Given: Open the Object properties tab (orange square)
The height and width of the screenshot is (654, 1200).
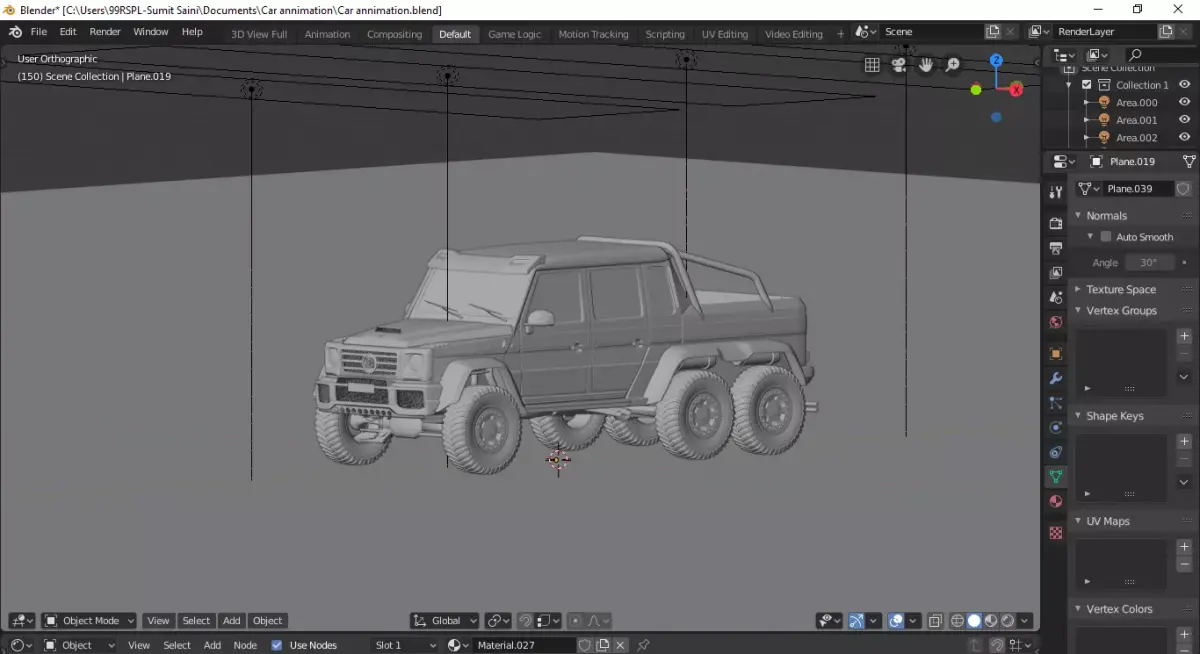Looking at the screenshot, I should [1056, 354].
